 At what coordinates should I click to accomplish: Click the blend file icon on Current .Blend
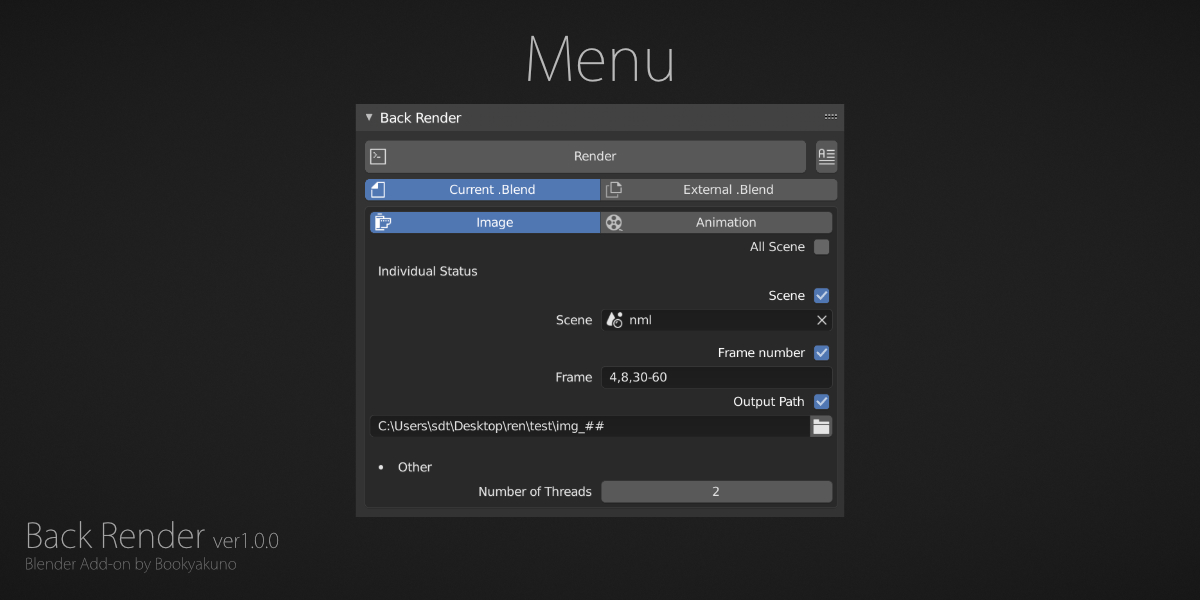tap(377, 189)
